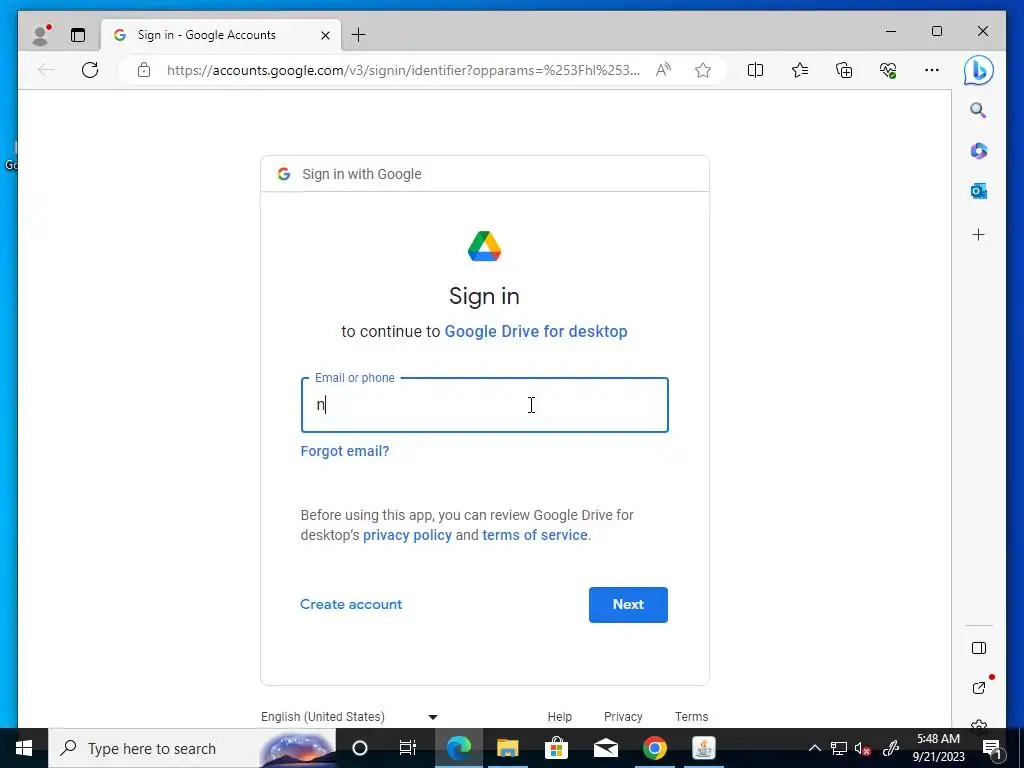Expand the English (United States) language dropdown
This screenshot has width=1024, height=768.
click(349, 716)
